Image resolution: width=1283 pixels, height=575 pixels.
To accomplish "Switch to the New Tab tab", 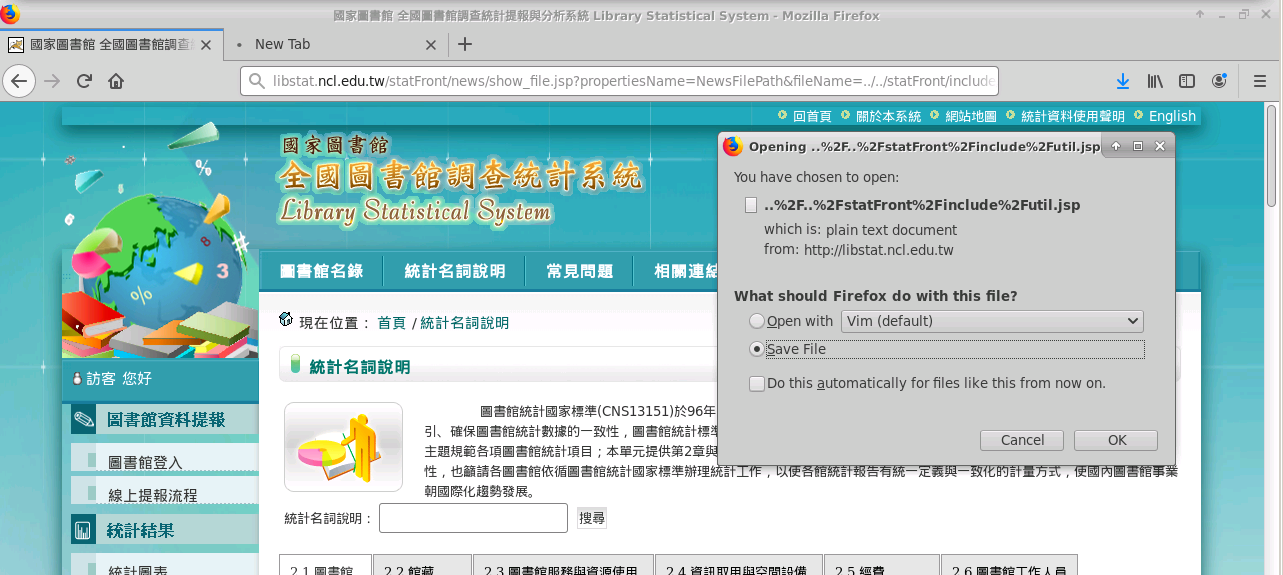I will [x=335, y=44].
